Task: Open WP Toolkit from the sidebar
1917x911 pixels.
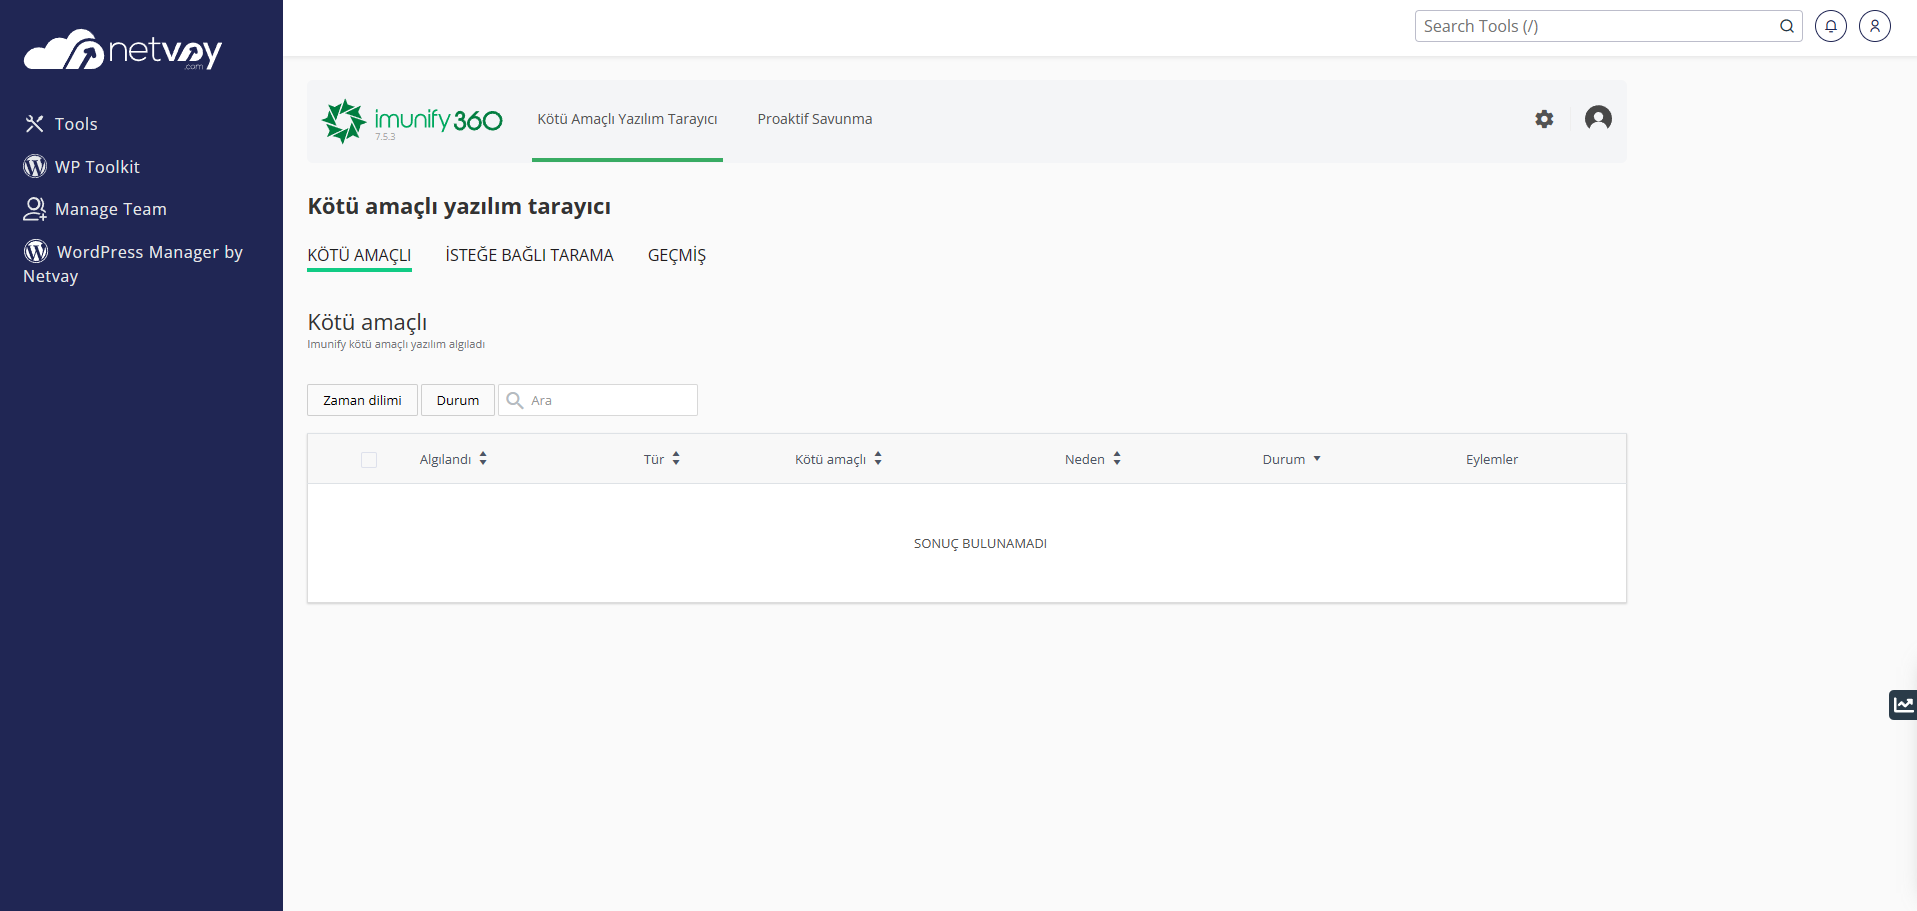Action: point(97,167)
